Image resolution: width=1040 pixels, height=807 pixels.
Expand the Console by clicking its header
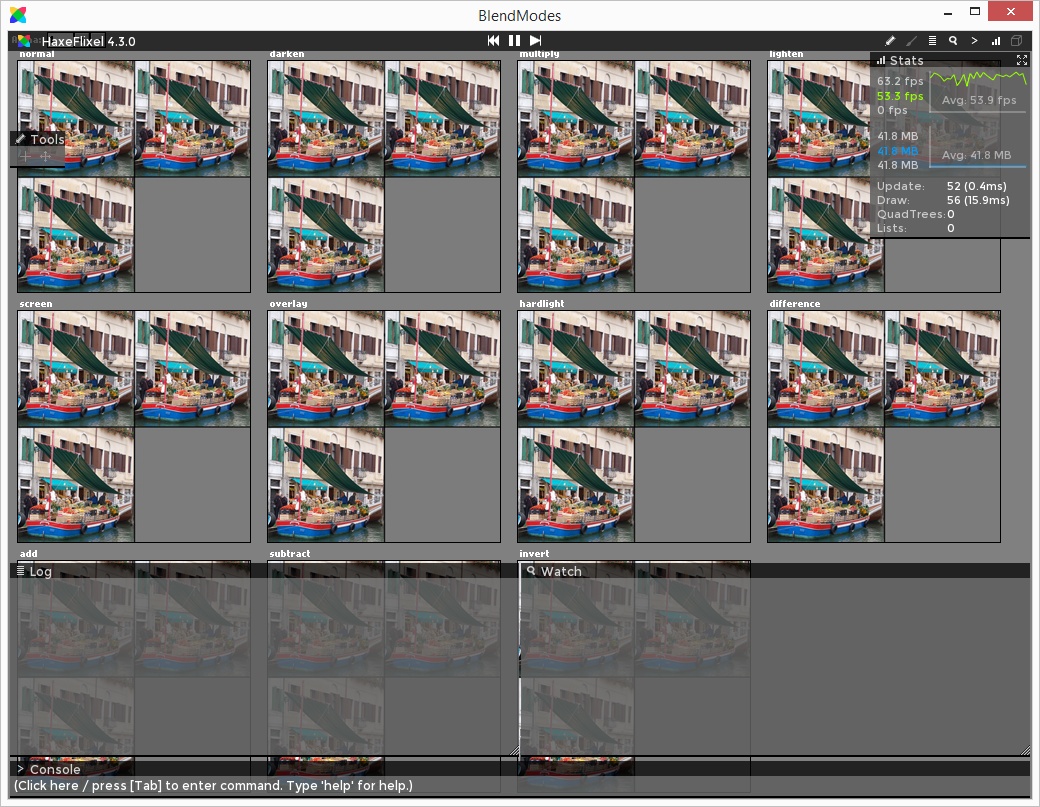[50, 769]
